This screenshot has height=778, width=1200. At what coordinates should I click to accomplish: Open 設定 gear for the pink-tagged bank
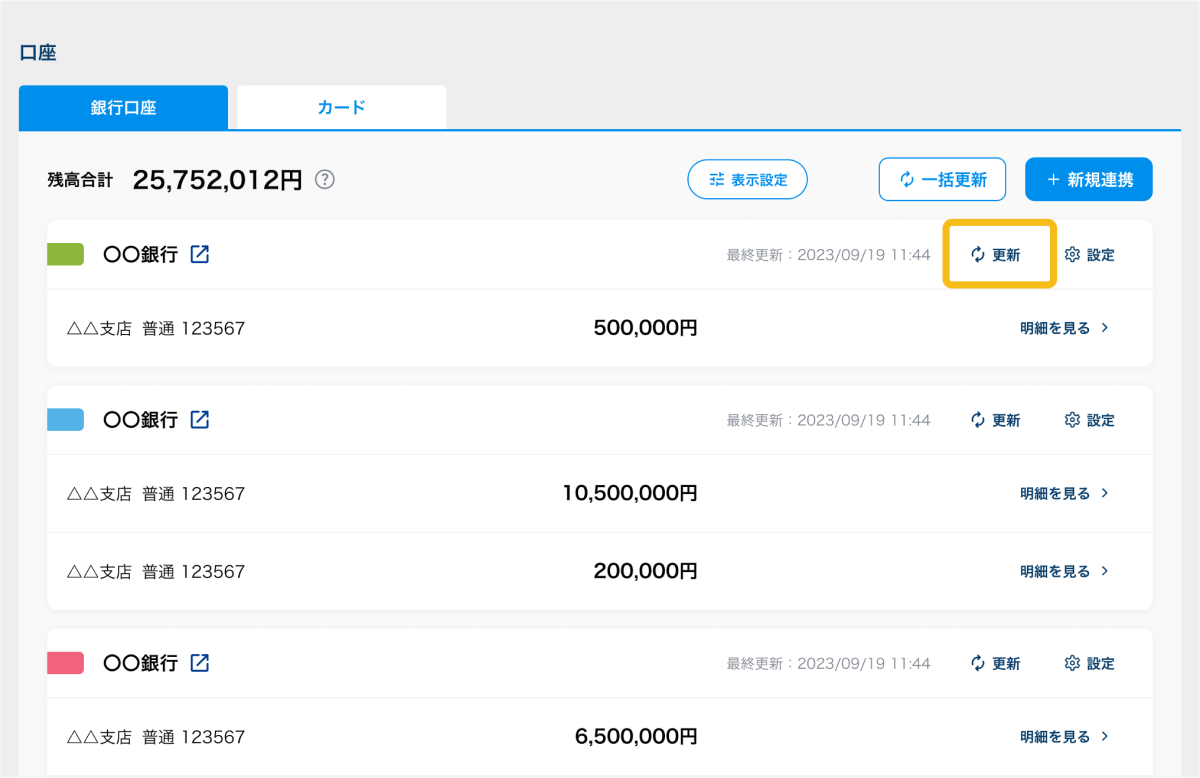1090,663
